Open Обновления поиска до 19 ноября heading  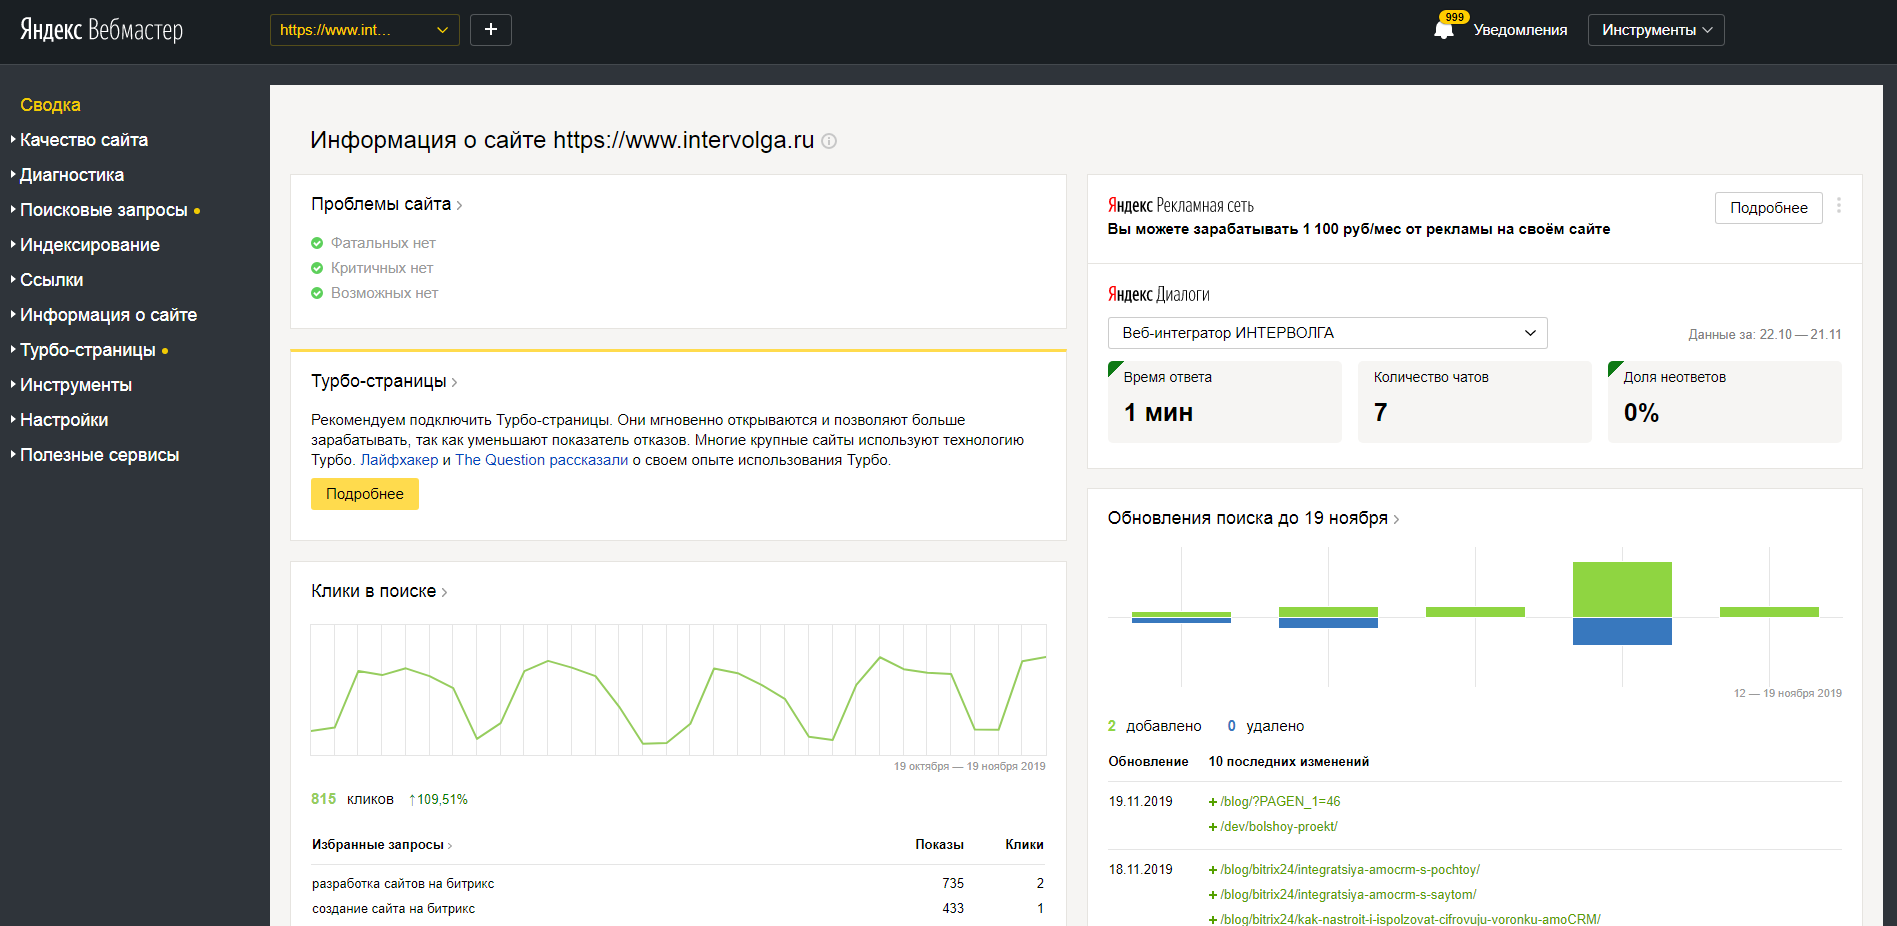coord(1253,518)
